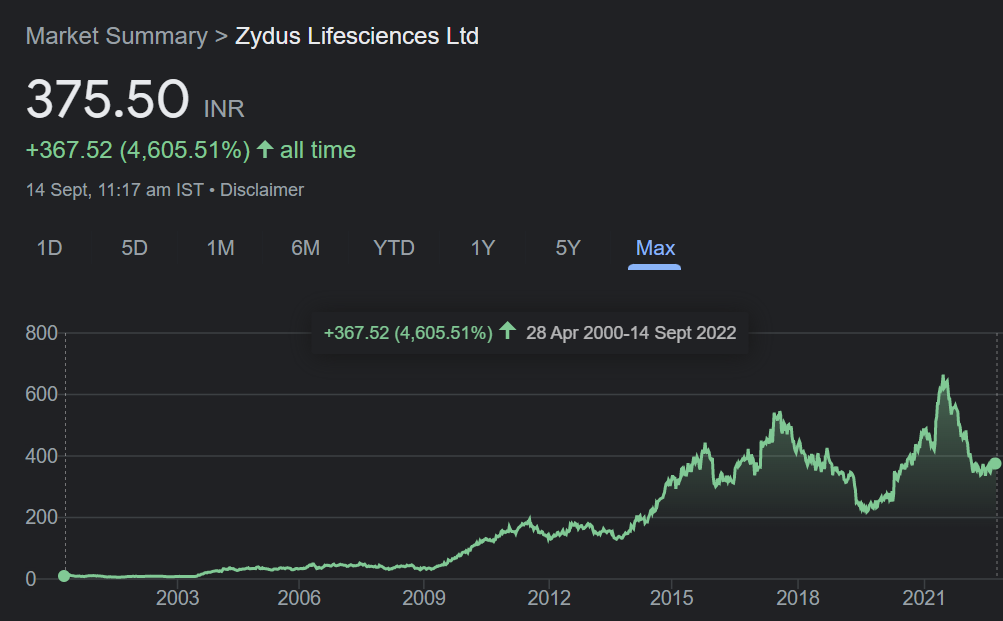Image resolution: width=1003 pixels, height=621 pixels.
Task: Click the 2003 x-axis label
Action: coord(177,598)
